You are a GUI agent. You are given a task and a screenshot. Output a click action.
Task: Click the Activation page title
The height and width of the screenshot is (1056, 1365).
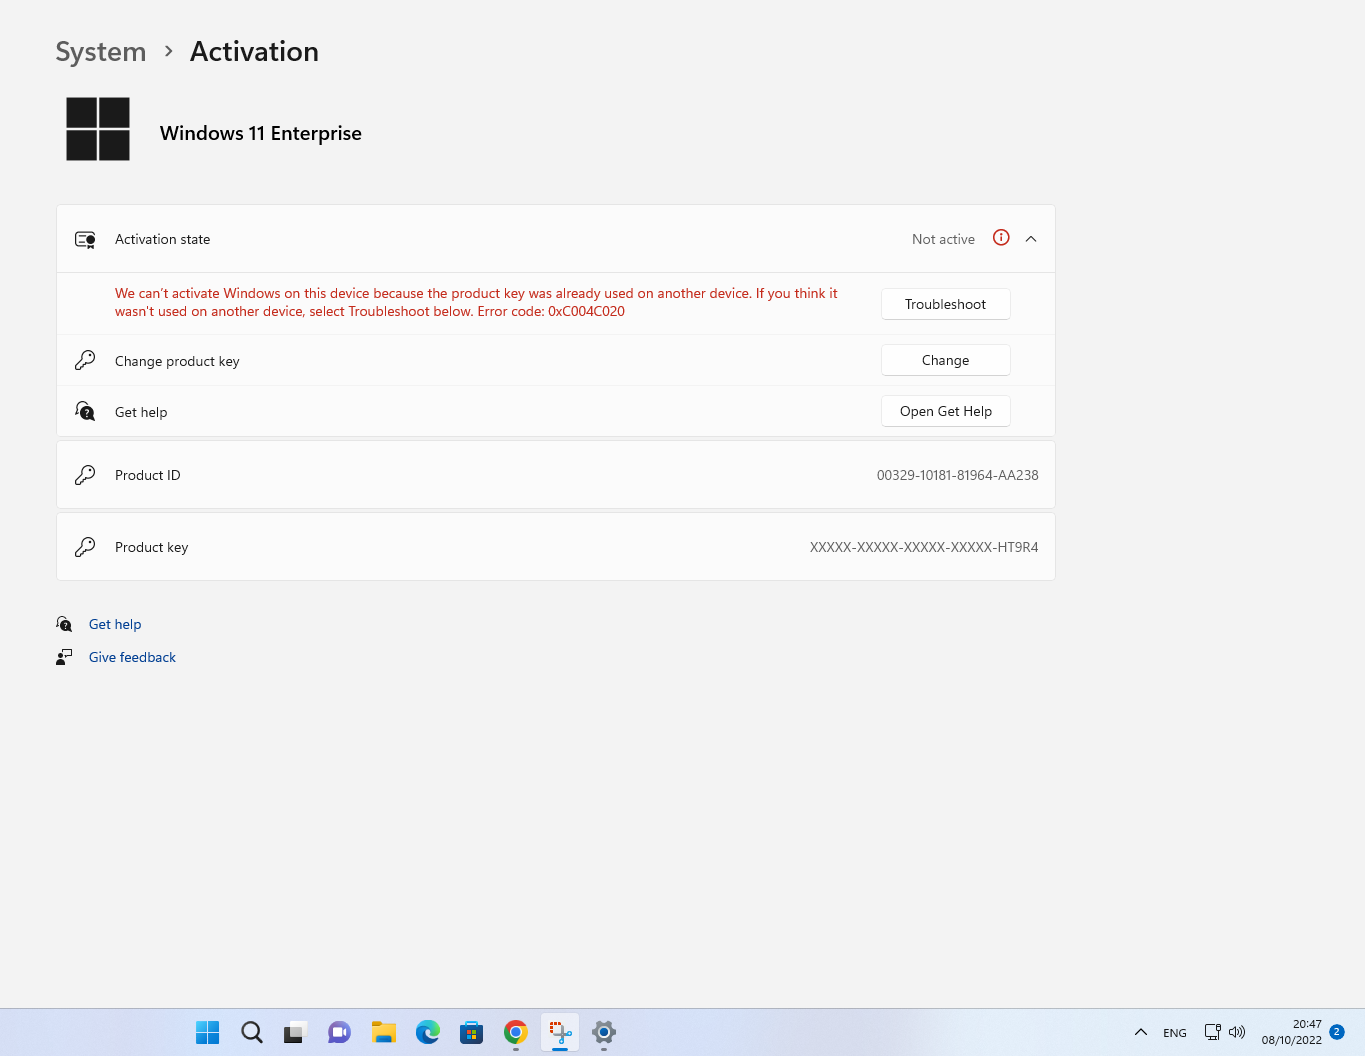(254, 52)
